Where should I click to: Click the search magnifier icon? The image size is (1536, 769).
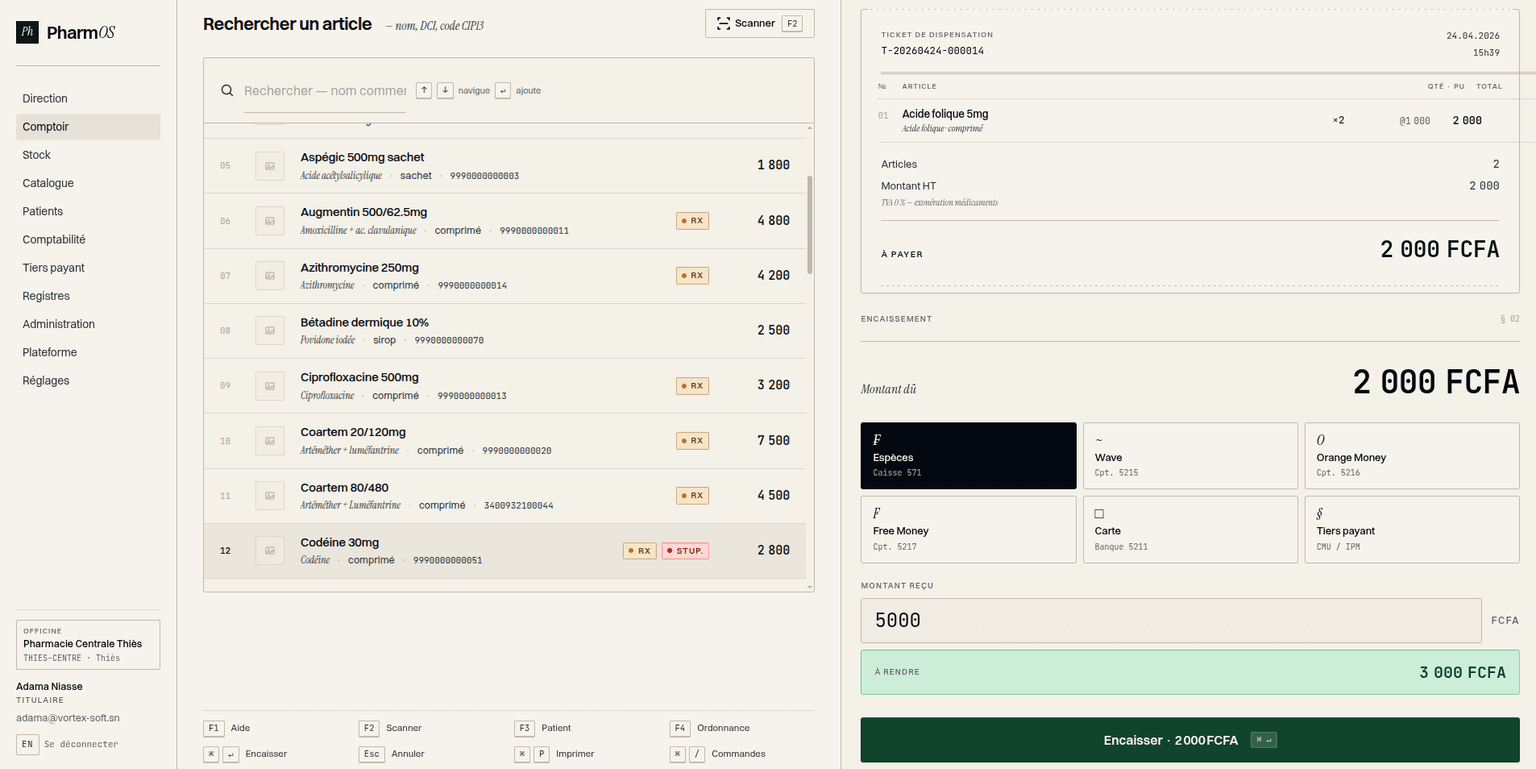[227, 91]
